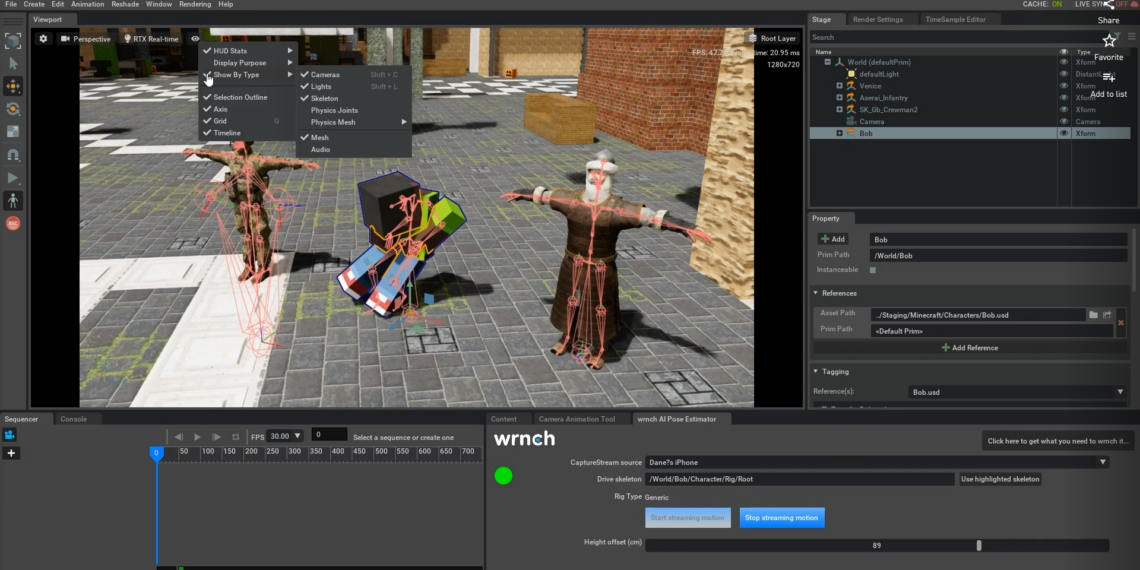The width and height of the screenshot is (1140, 570).
Task: Expand the Venice tree node
Action: tap(839, 86)
